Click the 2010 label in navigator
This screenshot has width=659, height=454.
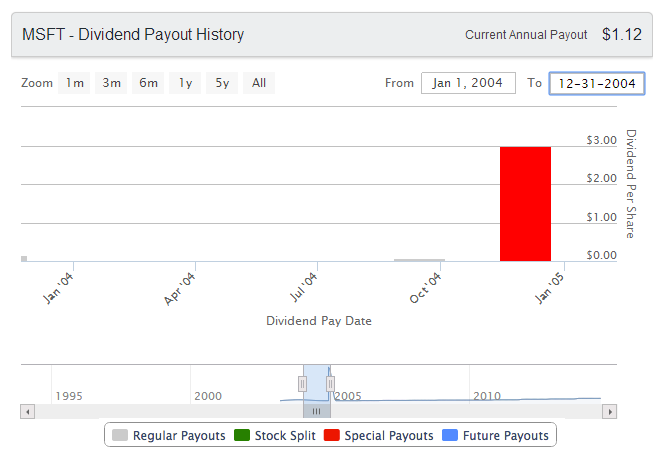click(487, 396)
